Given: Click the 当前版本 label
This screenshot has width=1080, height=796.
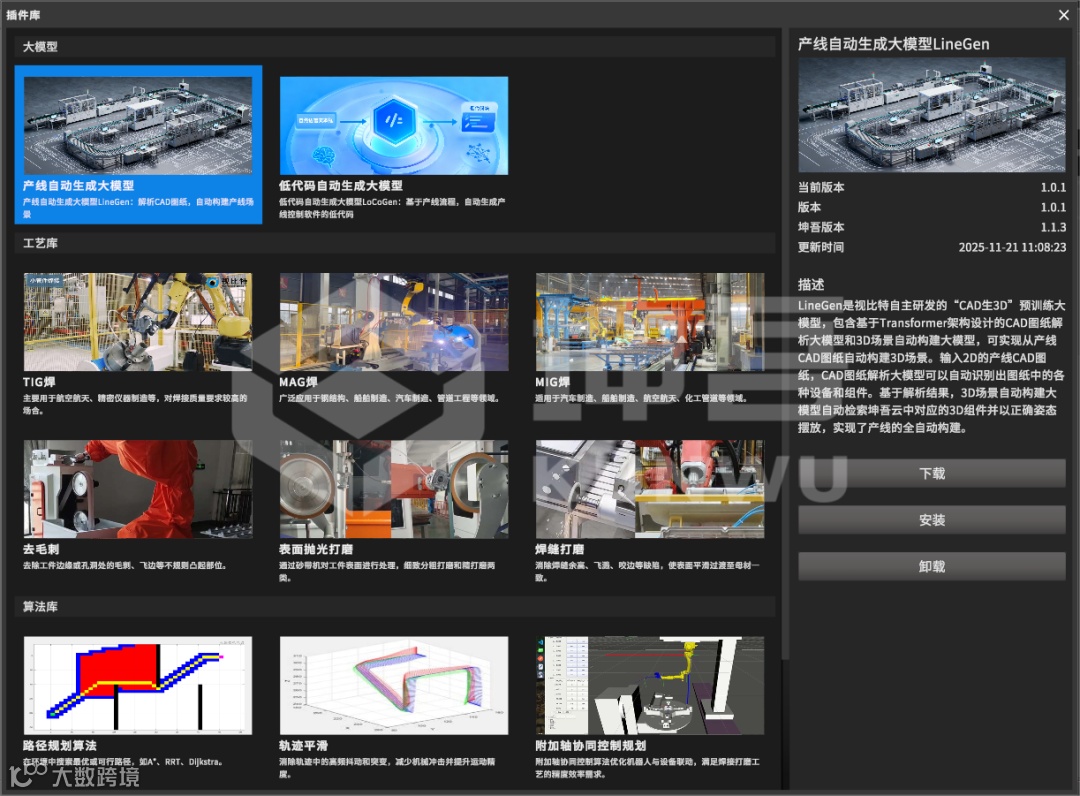Looking at the screenshot, I should pos(821,187).
